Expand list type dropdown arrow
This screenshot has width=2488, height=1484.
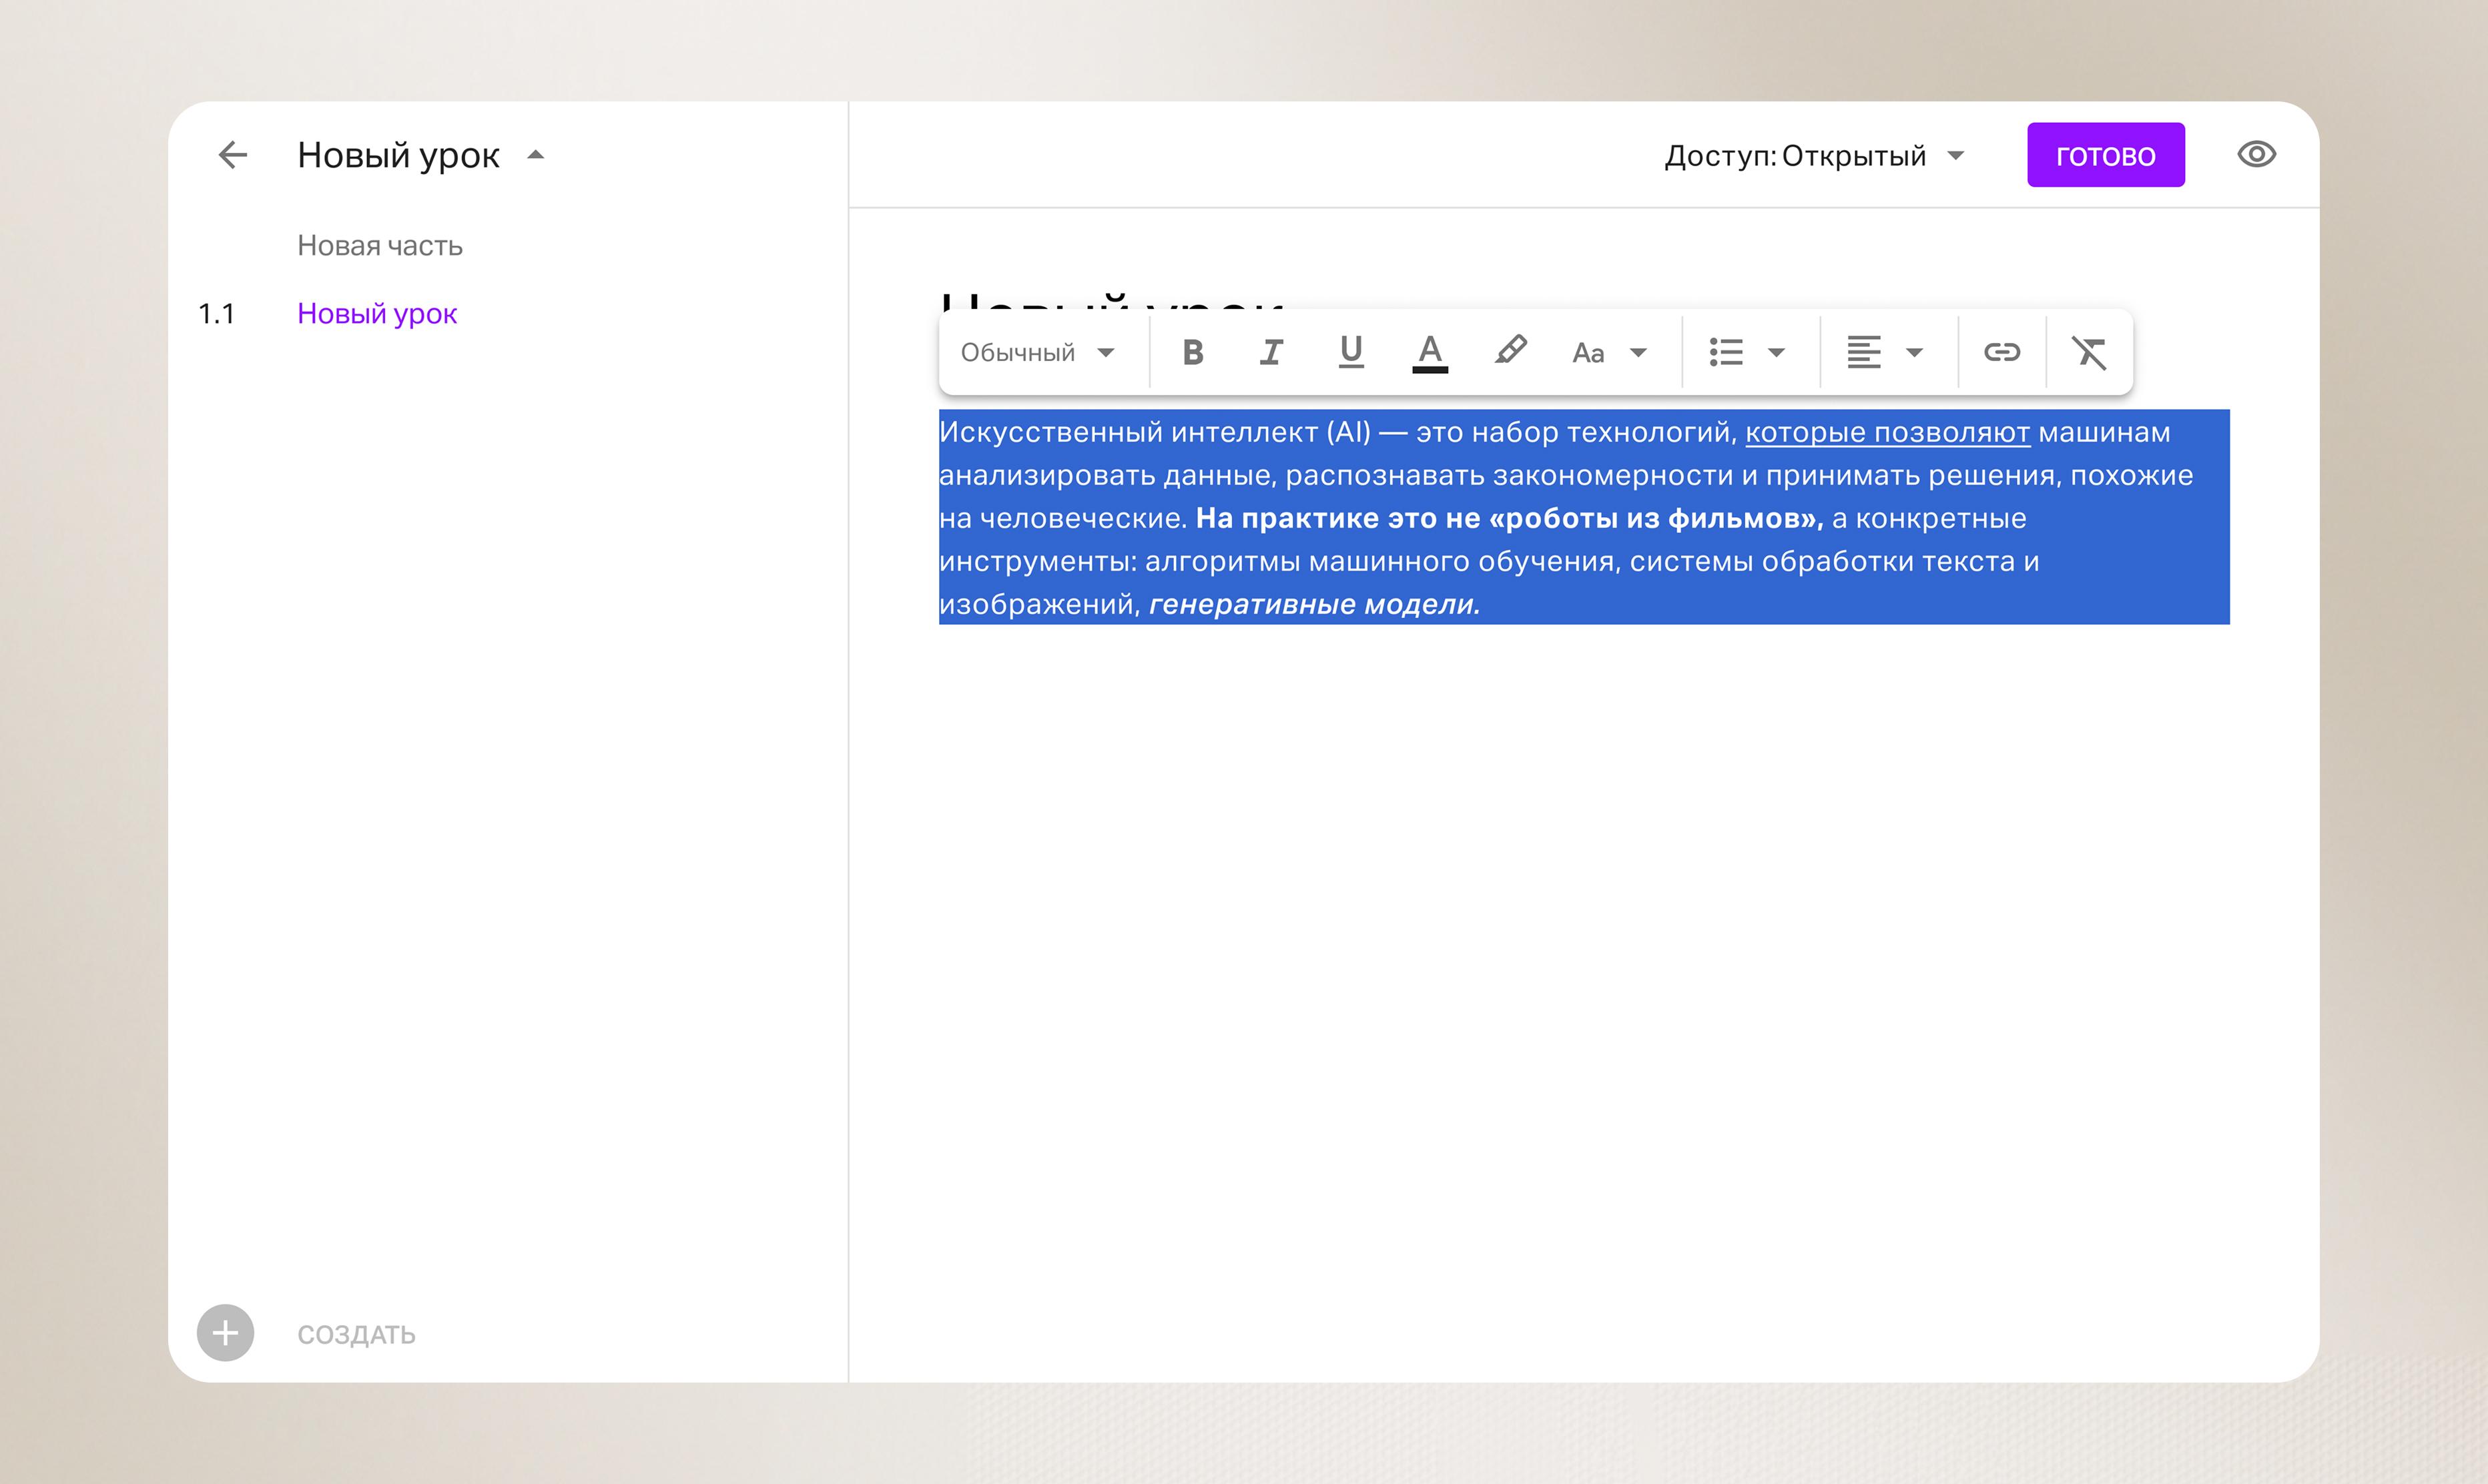click(x=1777, y=352)
